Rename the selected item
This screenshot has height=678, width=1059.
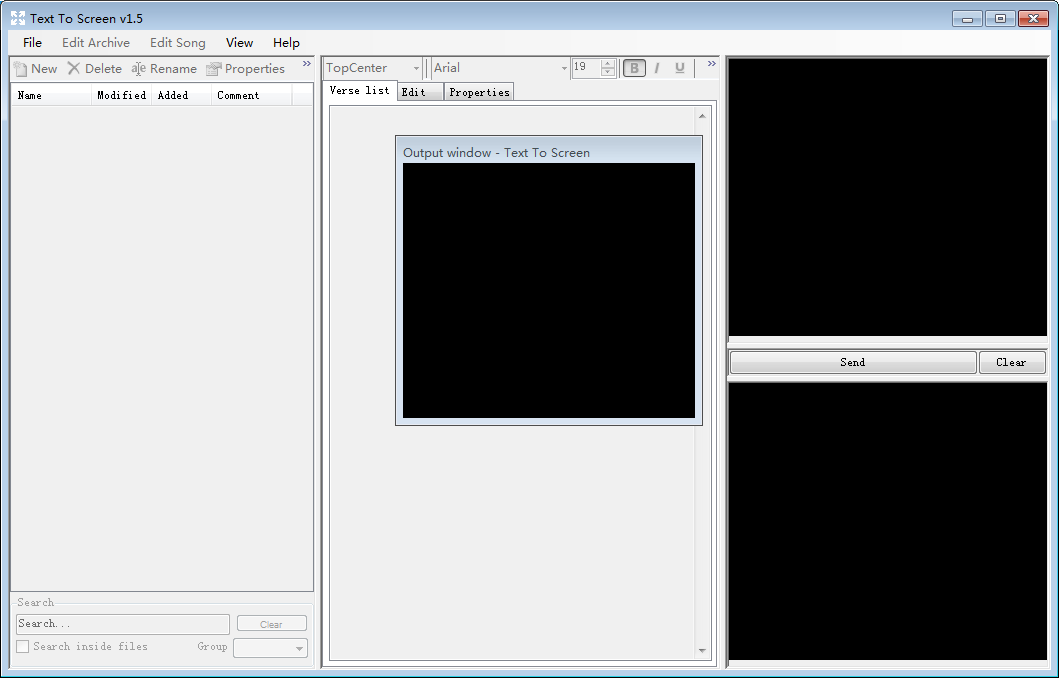click(x=164, y=69)
